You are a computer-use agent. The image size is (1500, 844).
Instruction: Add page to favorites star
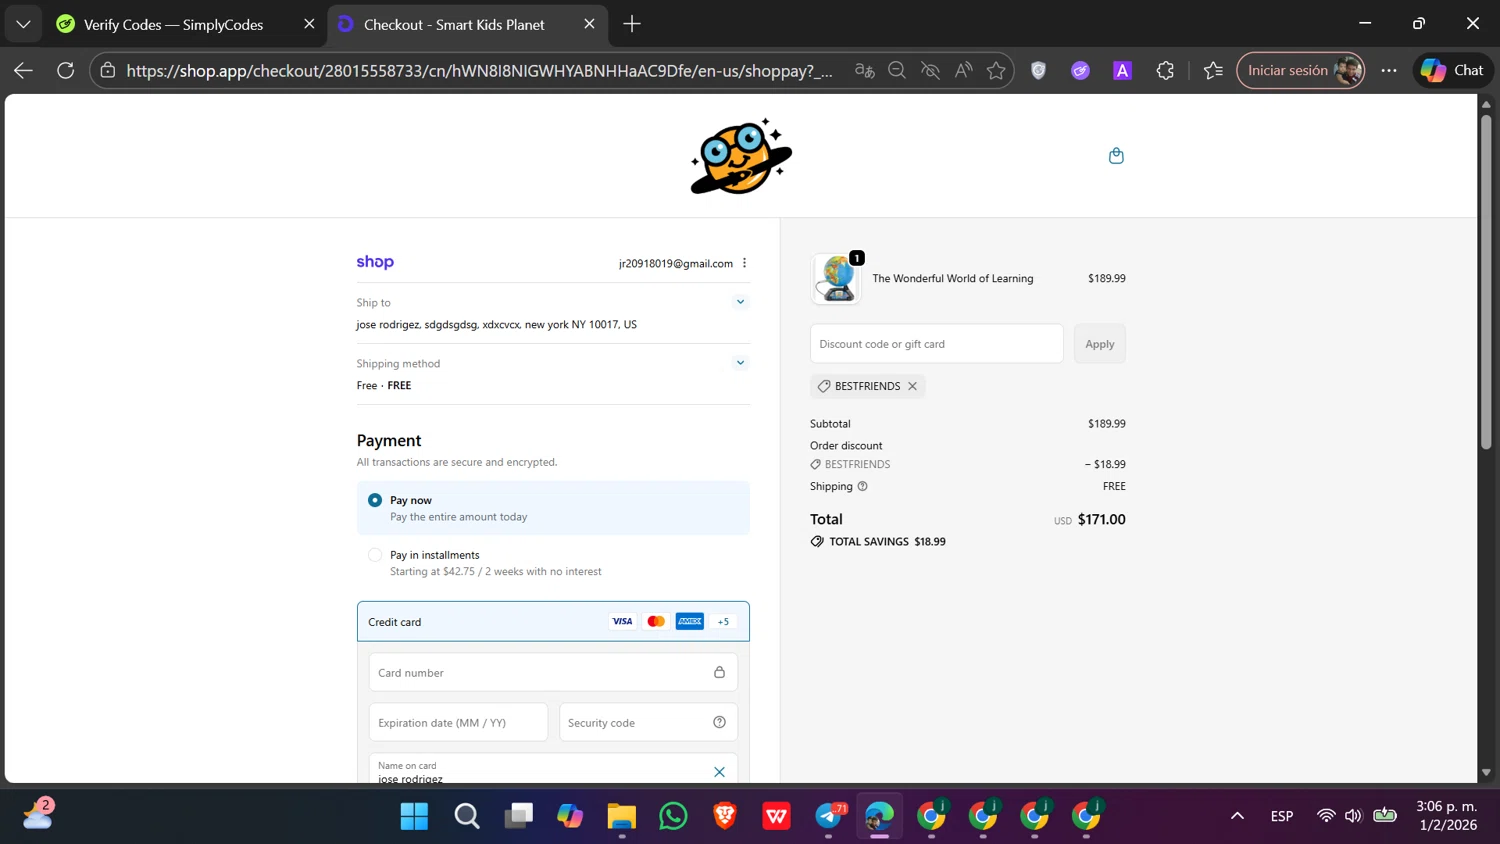tap(996, 70)
